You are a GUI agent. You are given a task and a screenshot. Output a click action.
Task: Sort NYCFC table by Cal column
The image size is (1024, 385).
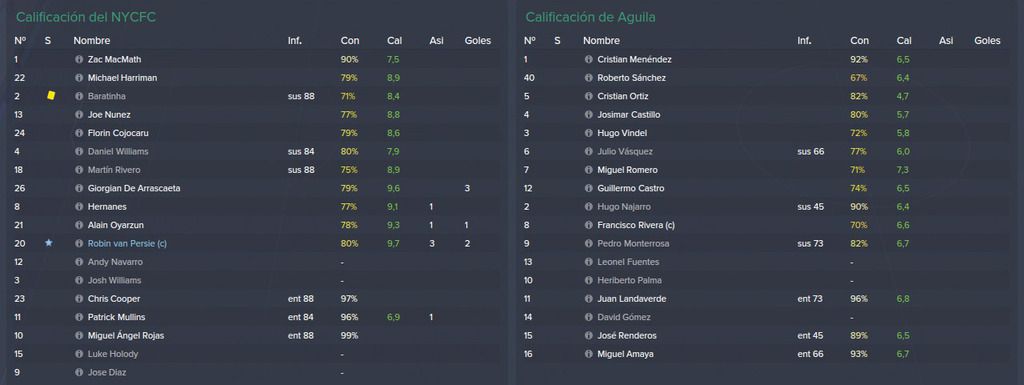pyautogui.click(x=394, y=40)
